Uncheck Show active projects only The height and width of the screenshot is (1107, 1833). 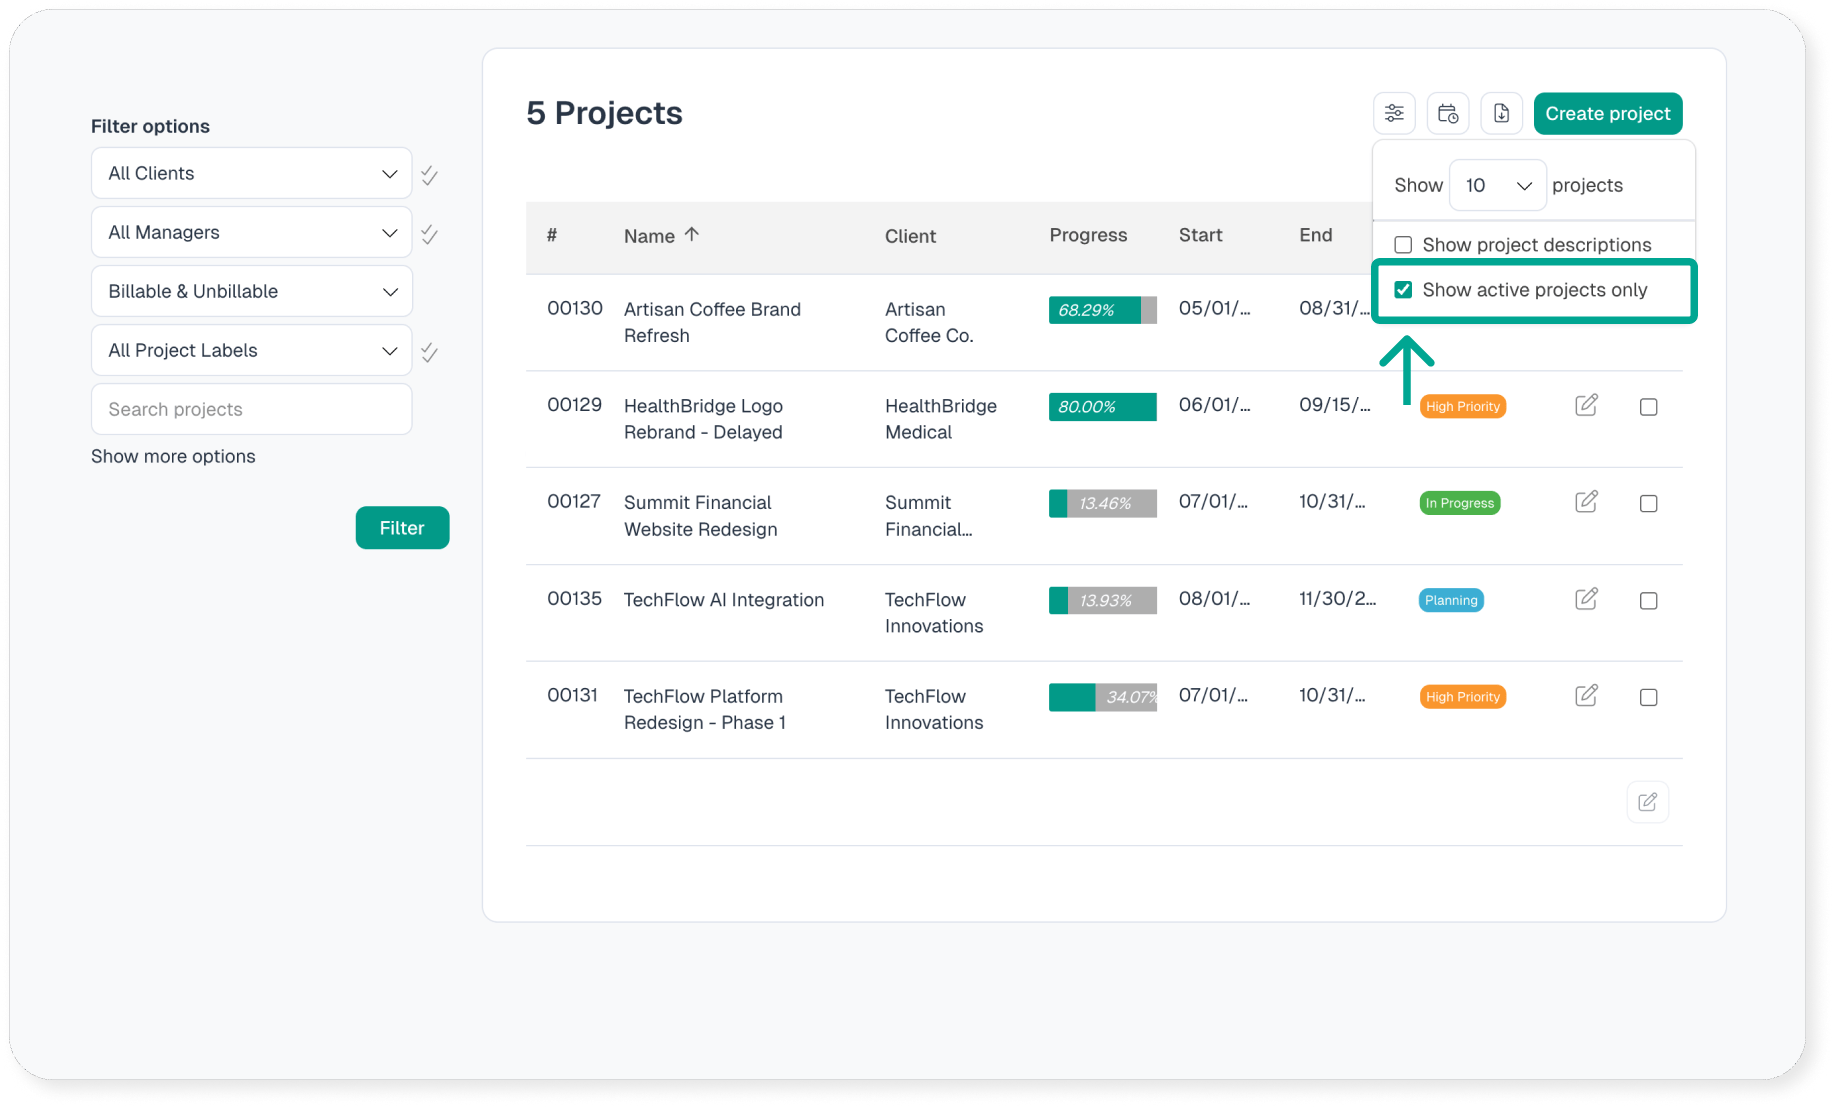[1403, 290]
